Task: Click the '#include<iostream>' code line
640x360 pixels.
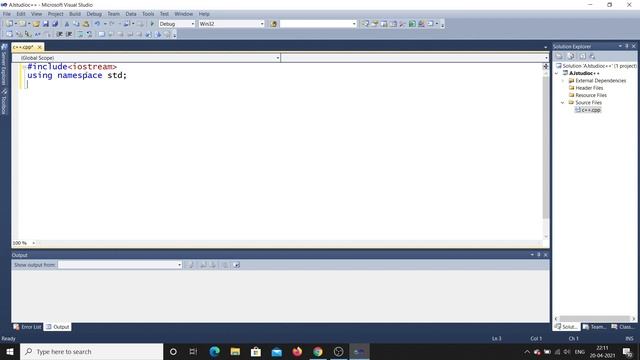Action: coord(72,67)
